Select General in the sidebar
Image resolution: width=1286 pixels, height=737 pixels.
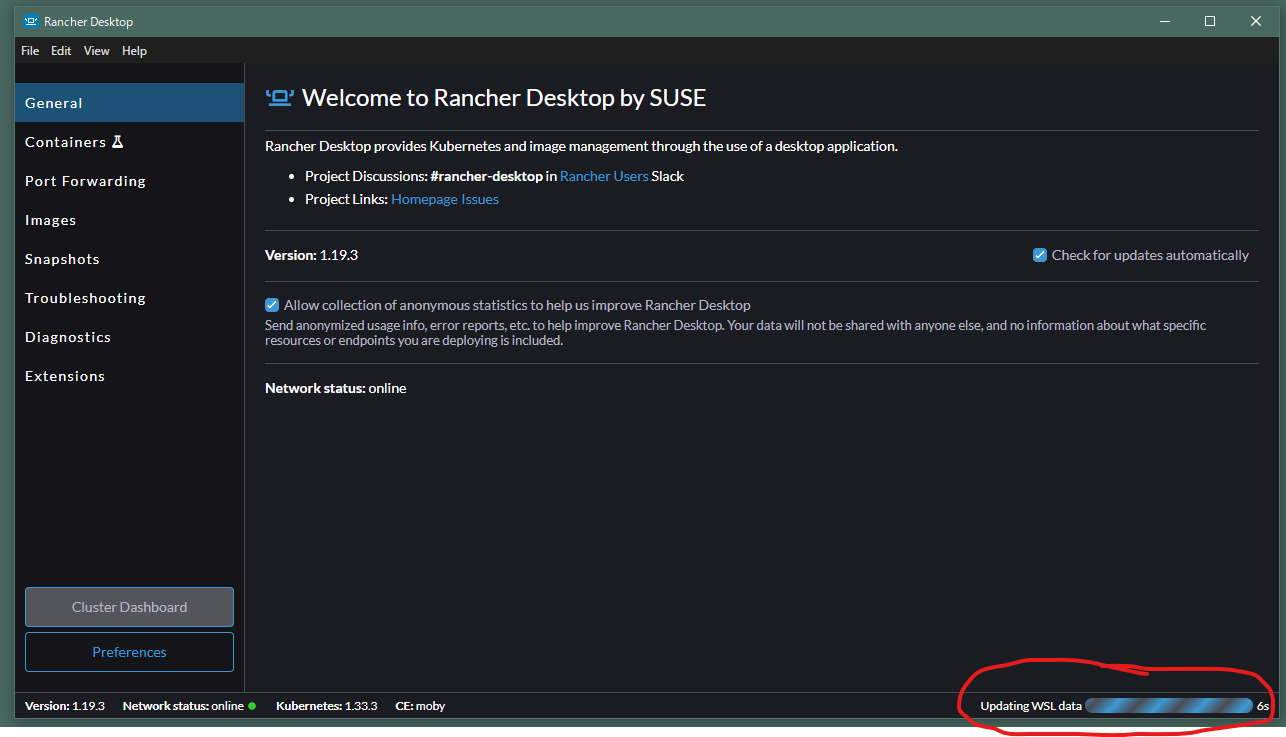click(x=130, y=103)
